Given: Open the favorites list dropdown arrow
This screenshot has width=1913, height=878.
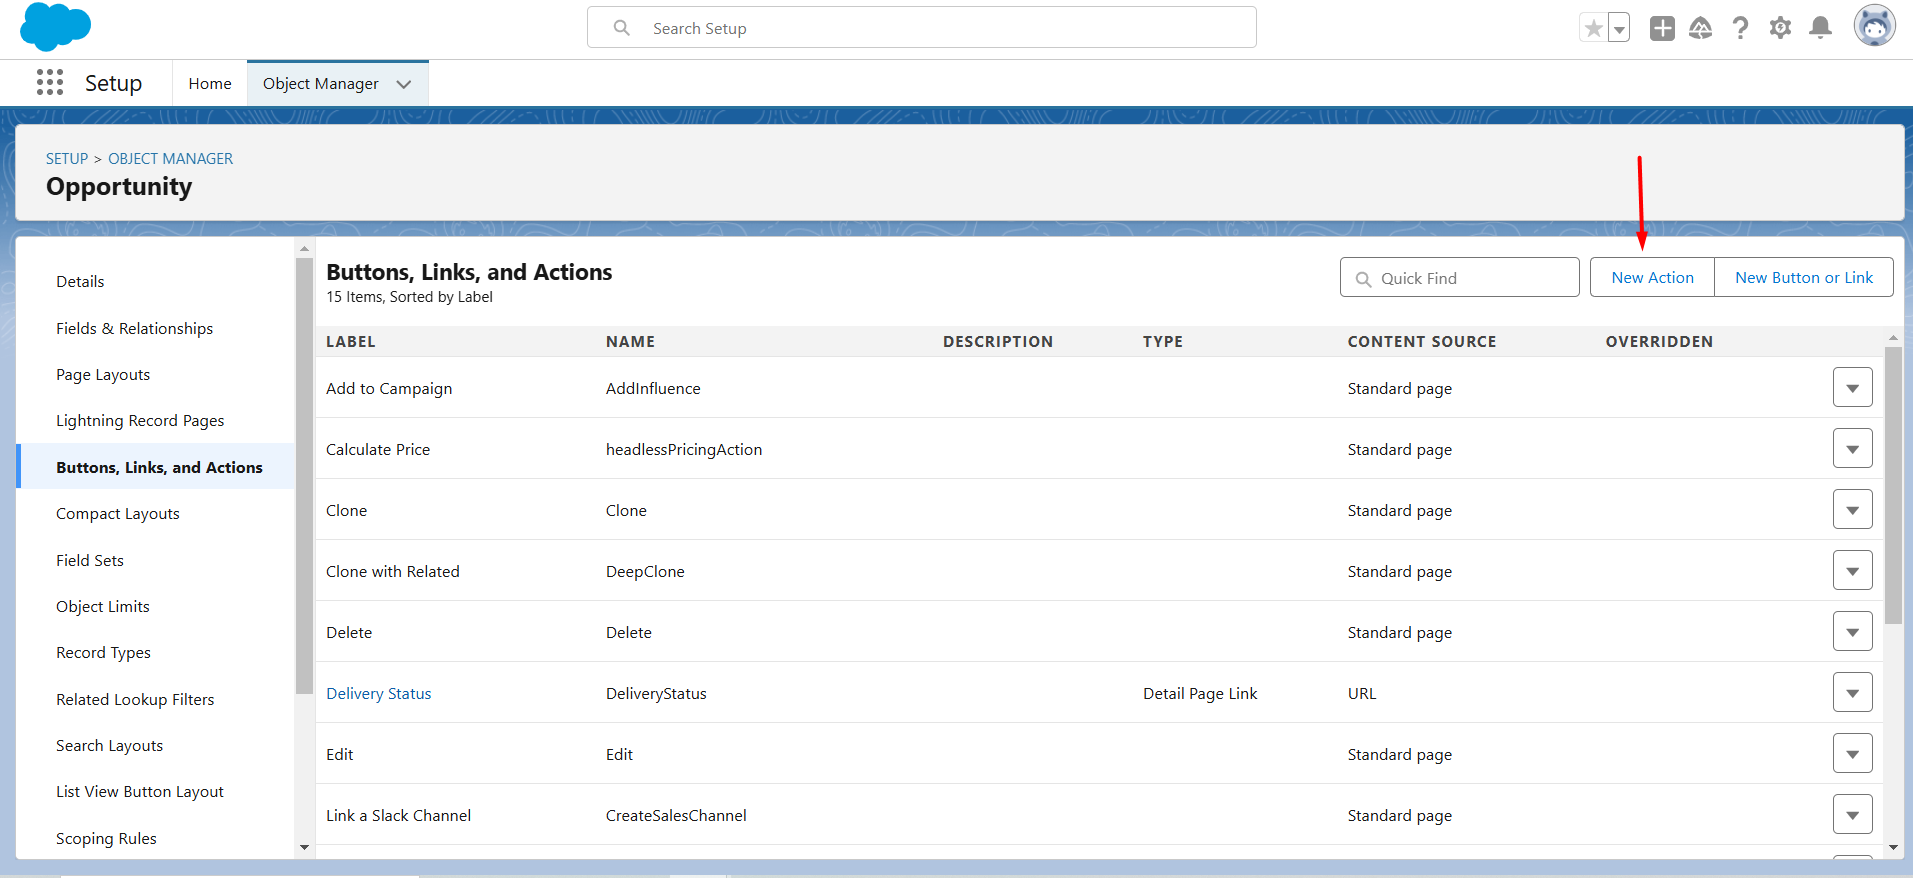Looking at the screenshot, I should coord(1618,28).
